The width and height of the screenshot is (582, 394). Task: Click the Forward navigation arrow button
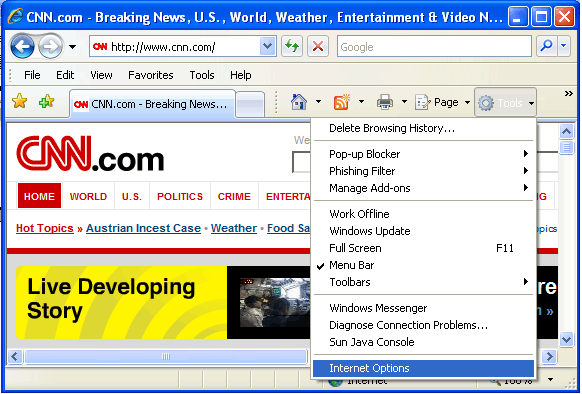[50, 46]
